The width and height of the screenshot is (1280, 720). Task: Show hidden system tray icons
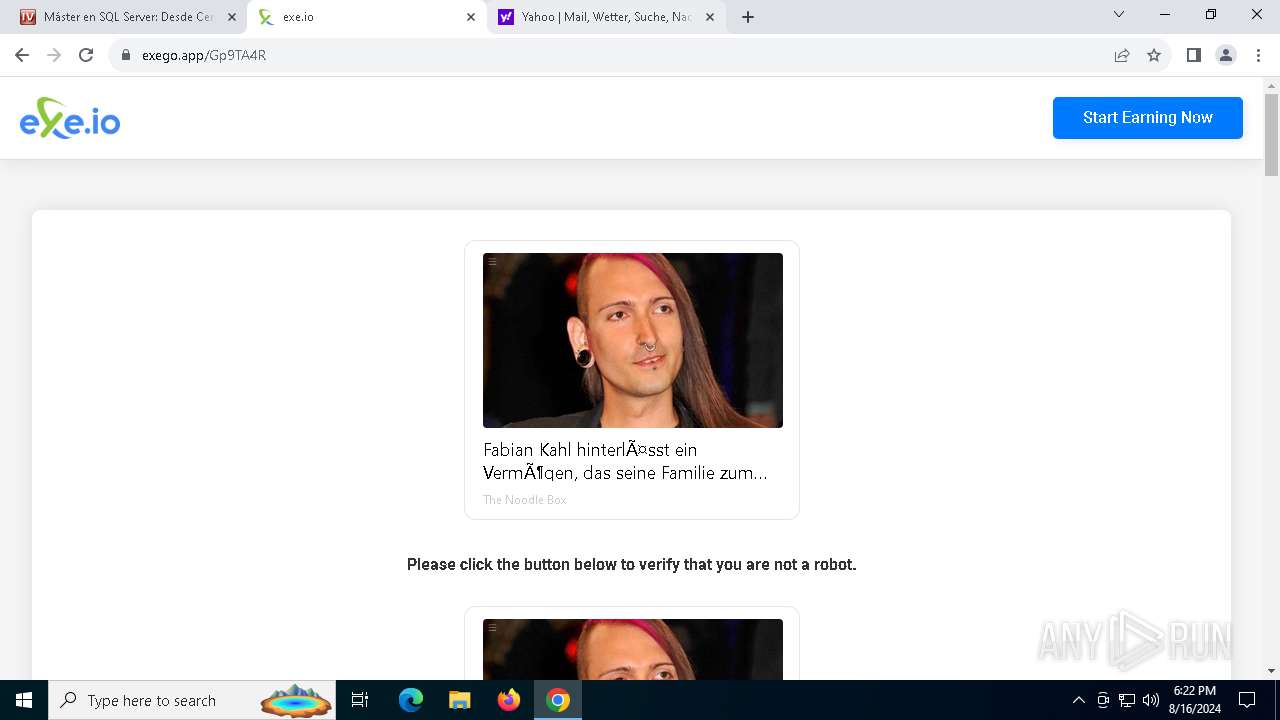click(x=1078, y=700)
